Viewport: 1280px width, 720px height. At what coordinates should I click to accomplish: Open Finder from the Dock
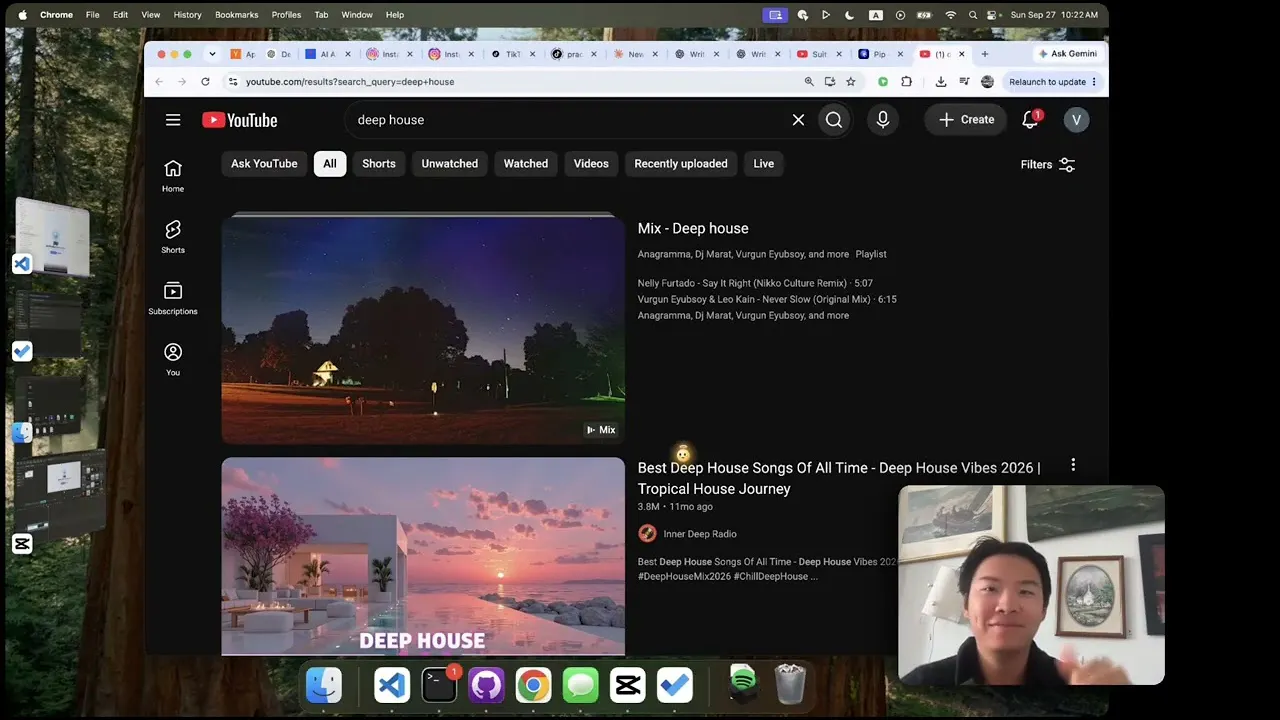point(324,685)
